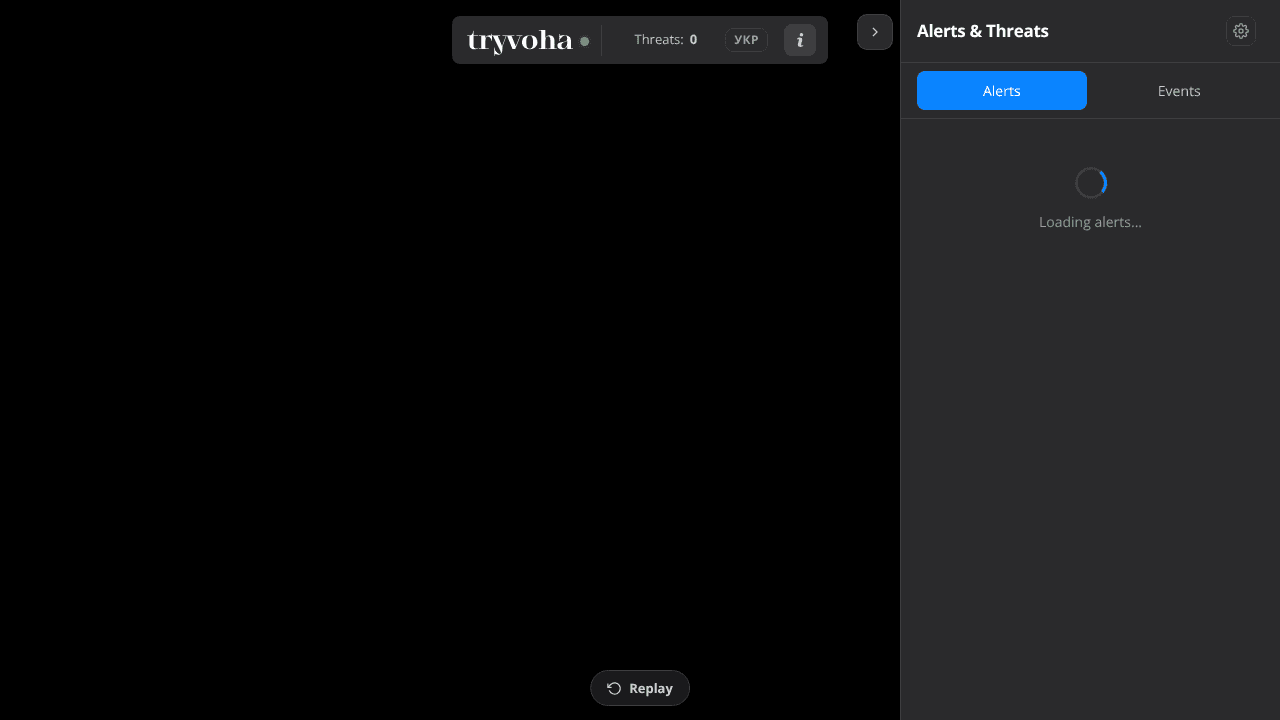Open the info button in top bar
Viewport: 1280px width, 720px height.
pos(800,40)
